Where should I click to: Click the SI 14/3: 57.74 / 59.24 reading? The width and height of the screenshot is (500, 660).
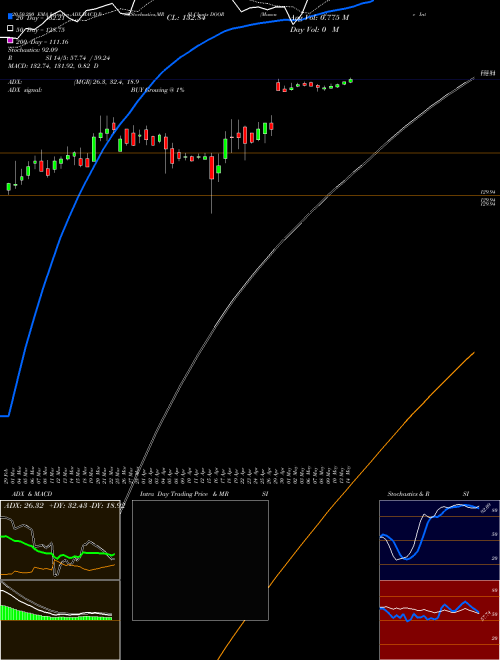78,58
